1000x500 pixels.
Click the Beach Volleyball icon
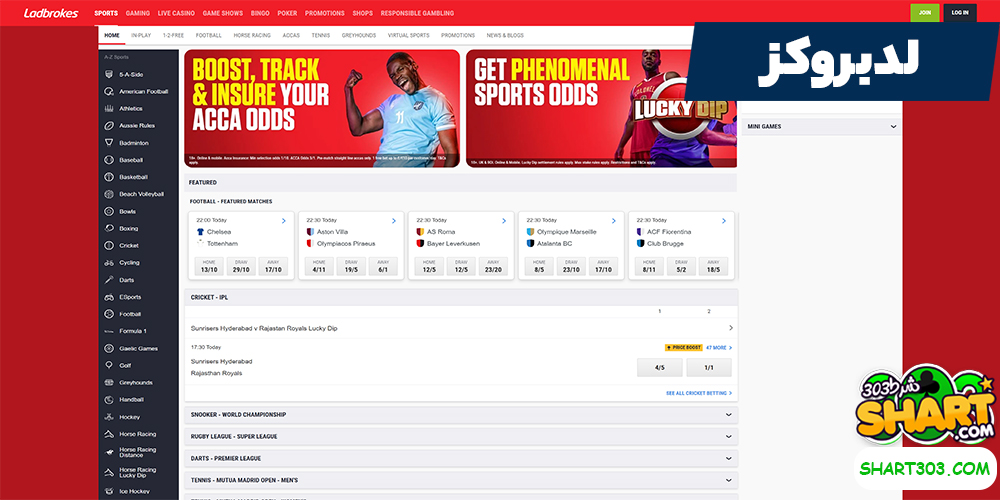(109, 194)
